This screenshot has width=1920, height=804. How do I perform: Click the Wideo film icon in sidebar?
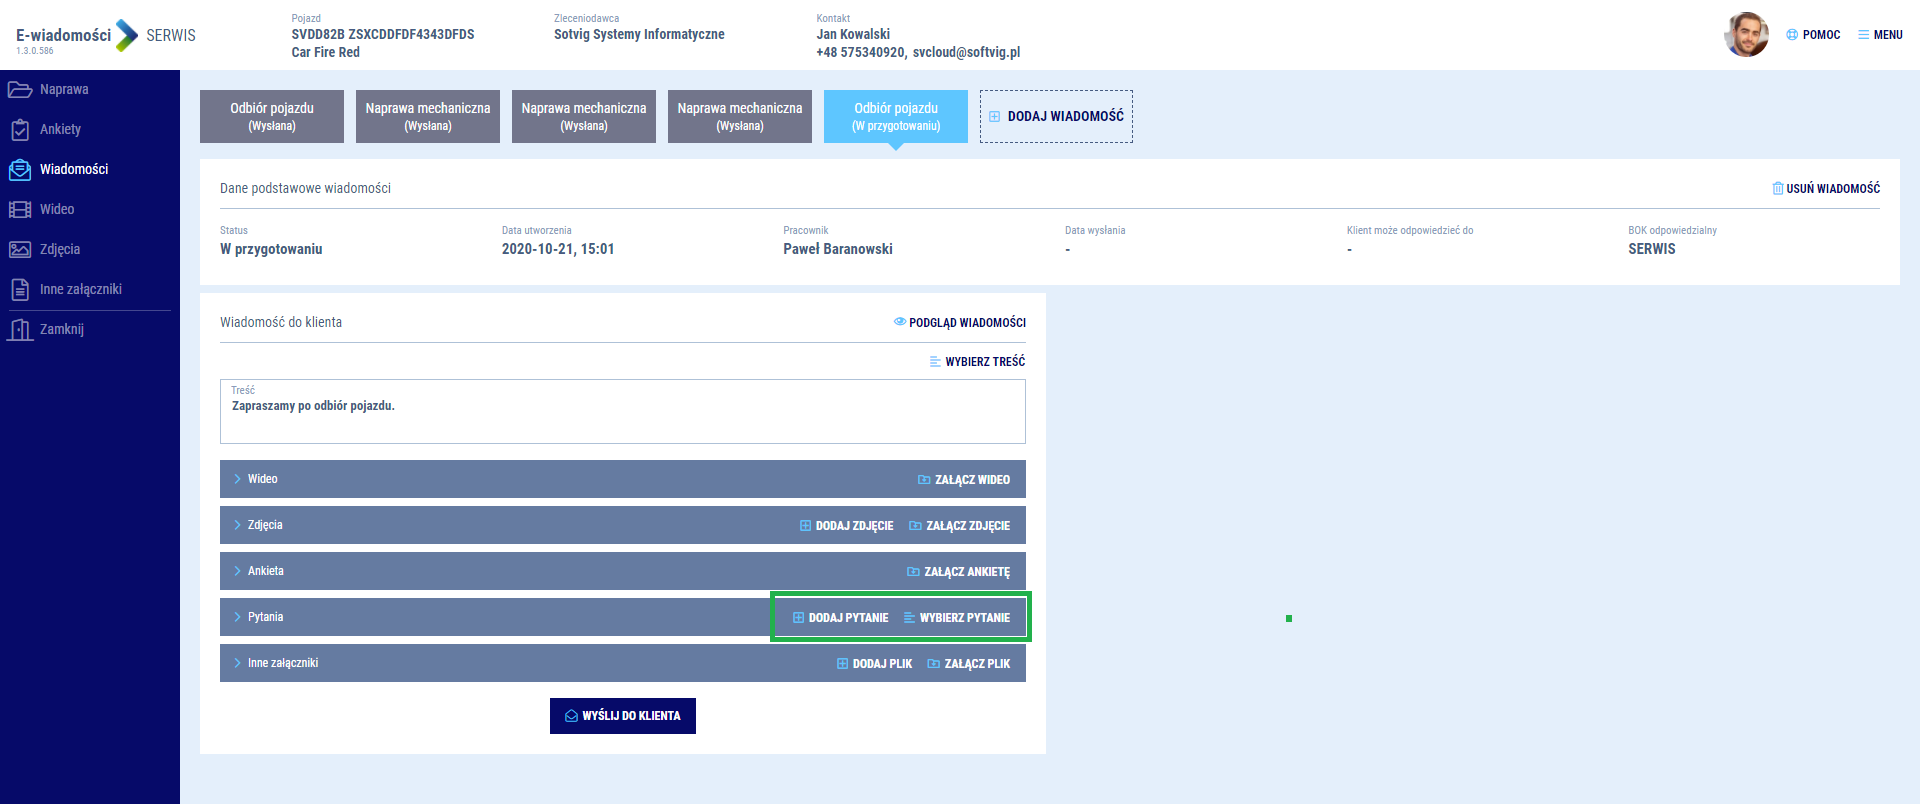tap(20, 210)
